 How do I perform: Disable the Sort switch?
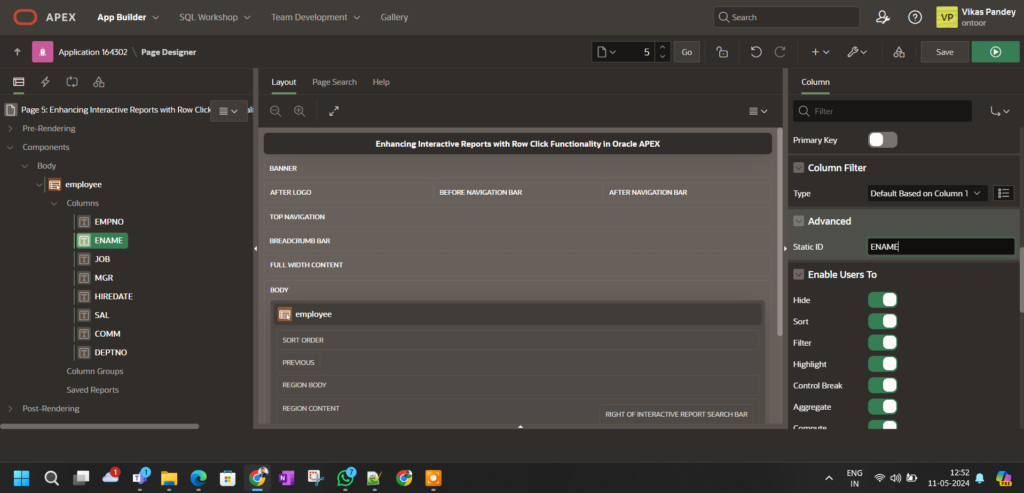click(882, 321)
